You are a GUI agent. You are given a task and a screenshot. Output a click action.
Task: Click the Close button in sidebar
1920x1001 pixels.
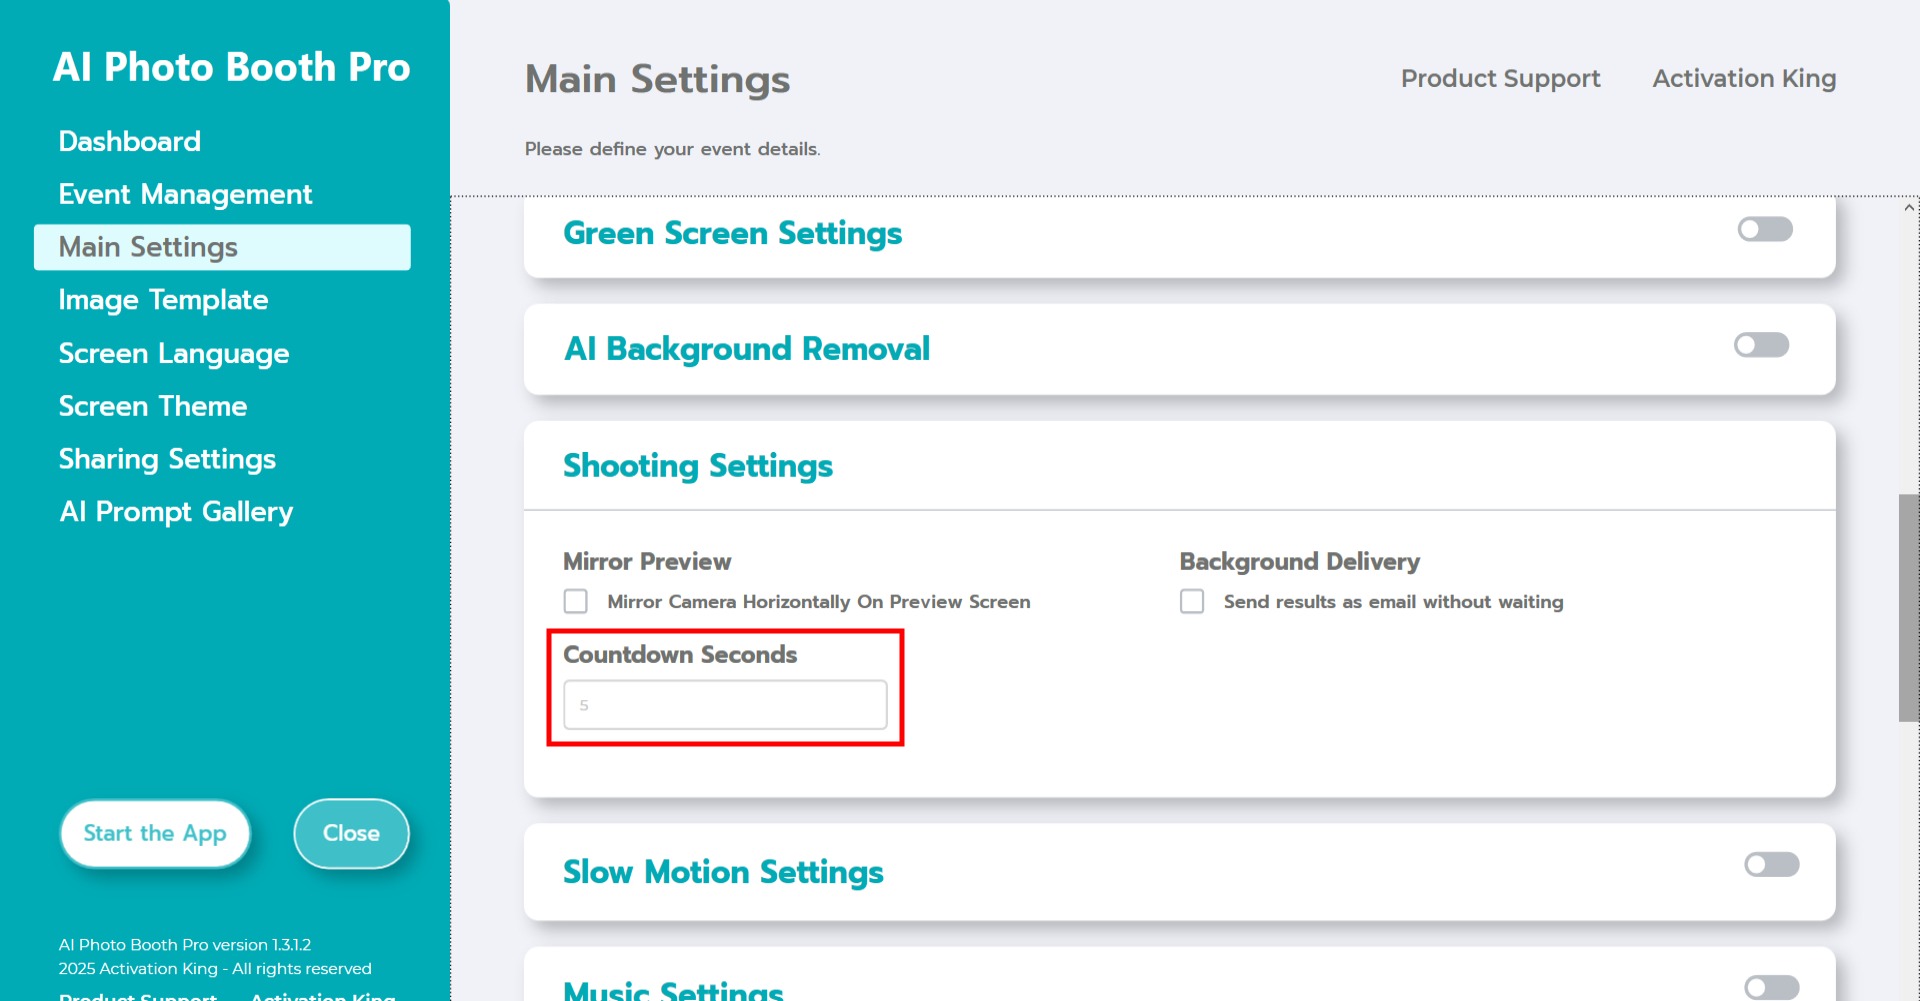pos(351,833)
